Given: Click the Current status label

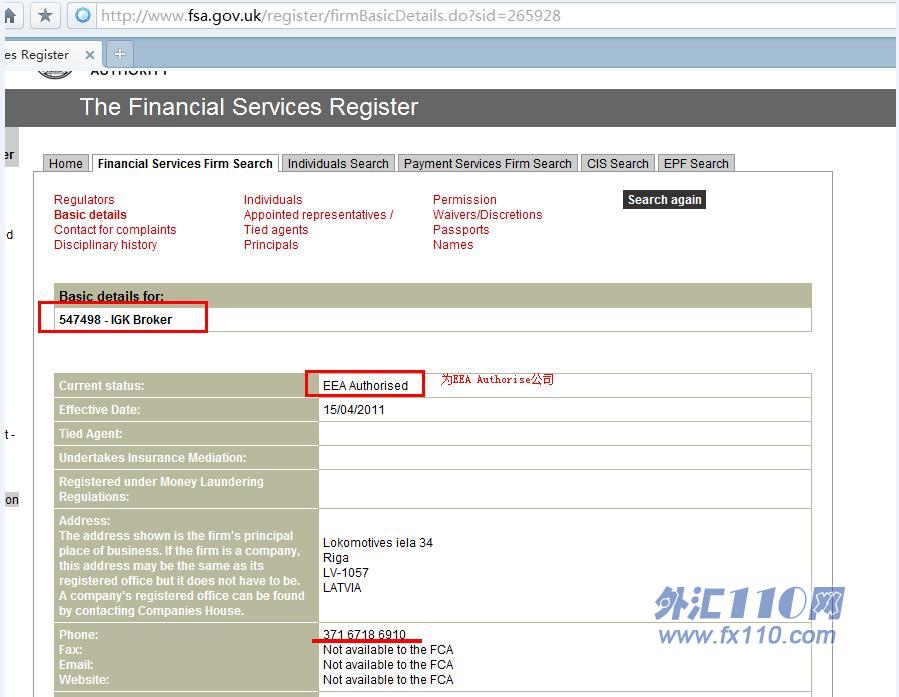Looking at the screenshot, I should coord(101,385).
